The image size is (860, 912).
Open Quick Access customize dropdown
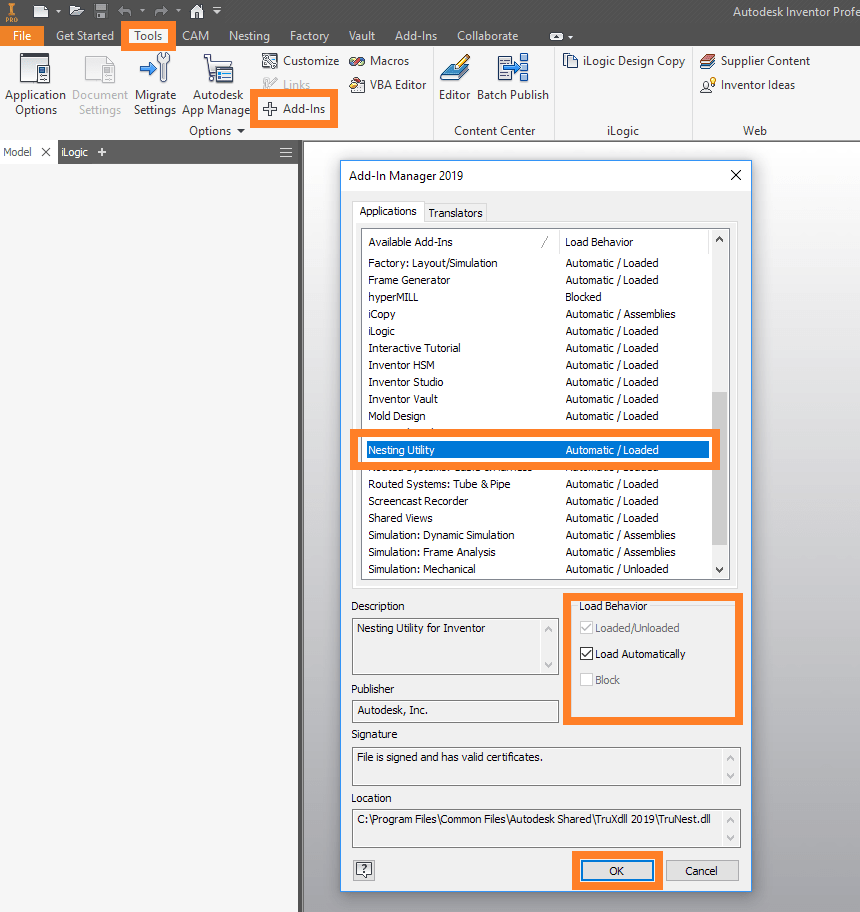click(x=217, y=11)
